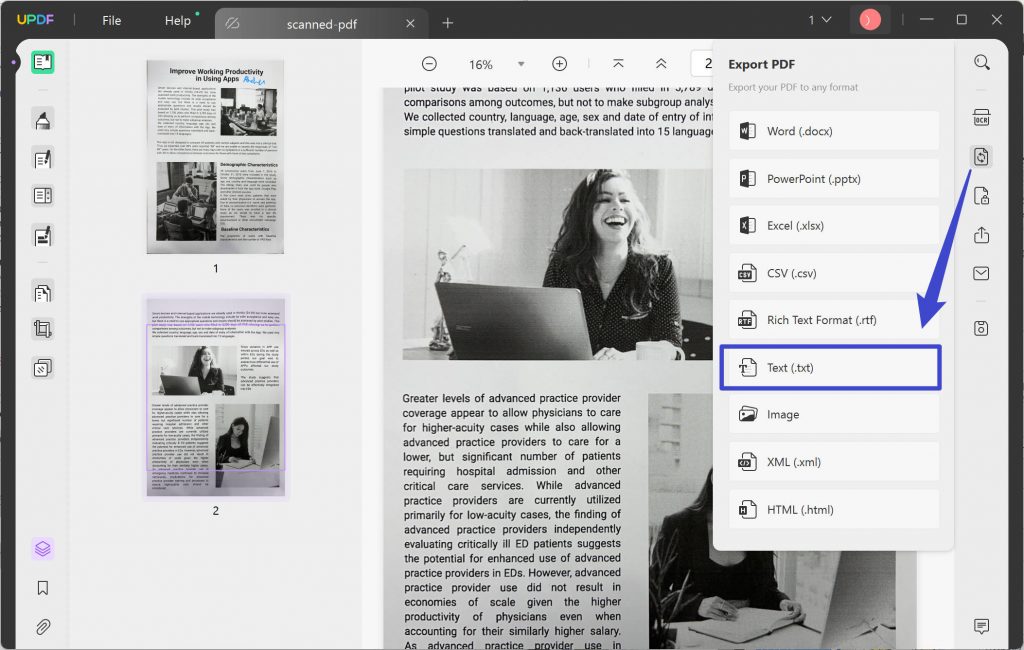Export to Text (.txt)
The width and height of the screenshot is (1024, 650).
click(x=831, y=368)
